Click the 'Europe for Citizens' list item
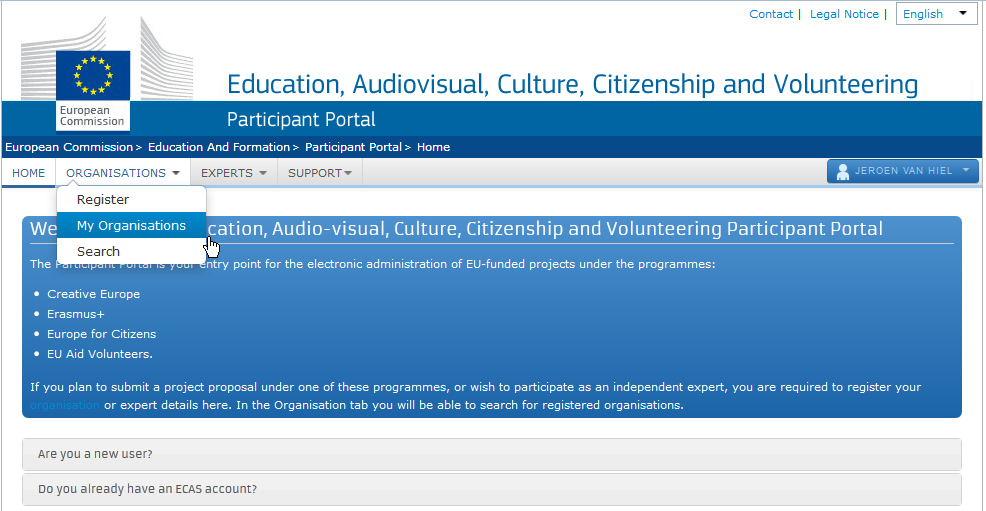Image resolution: width=986 pixels, height=511 pixels. point(101,334)
